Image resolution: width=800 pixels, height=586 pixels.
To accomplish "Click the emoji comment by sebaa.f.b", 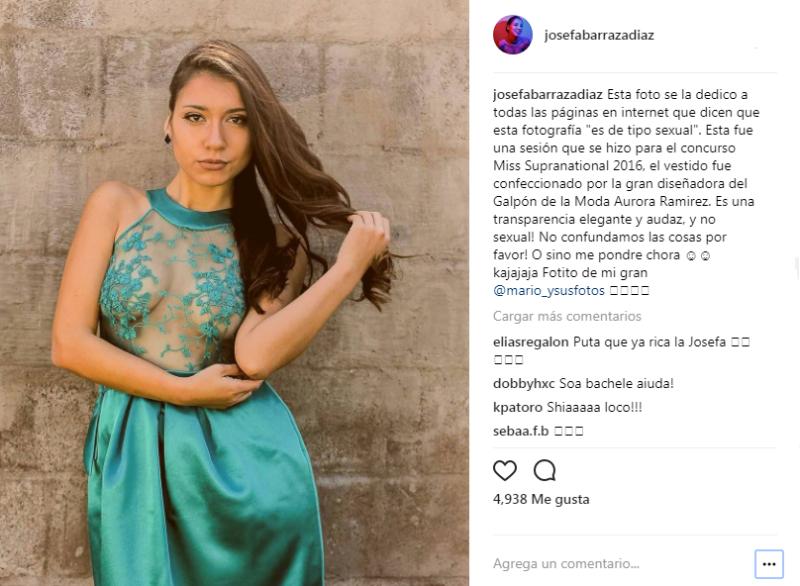I will point(568,431).
